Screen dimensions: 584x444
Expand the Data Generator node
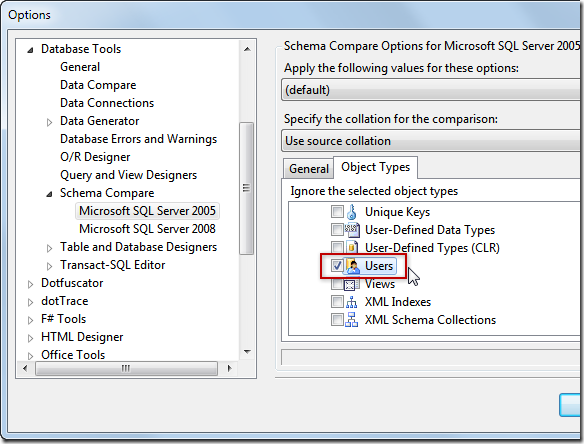[49, 122]
